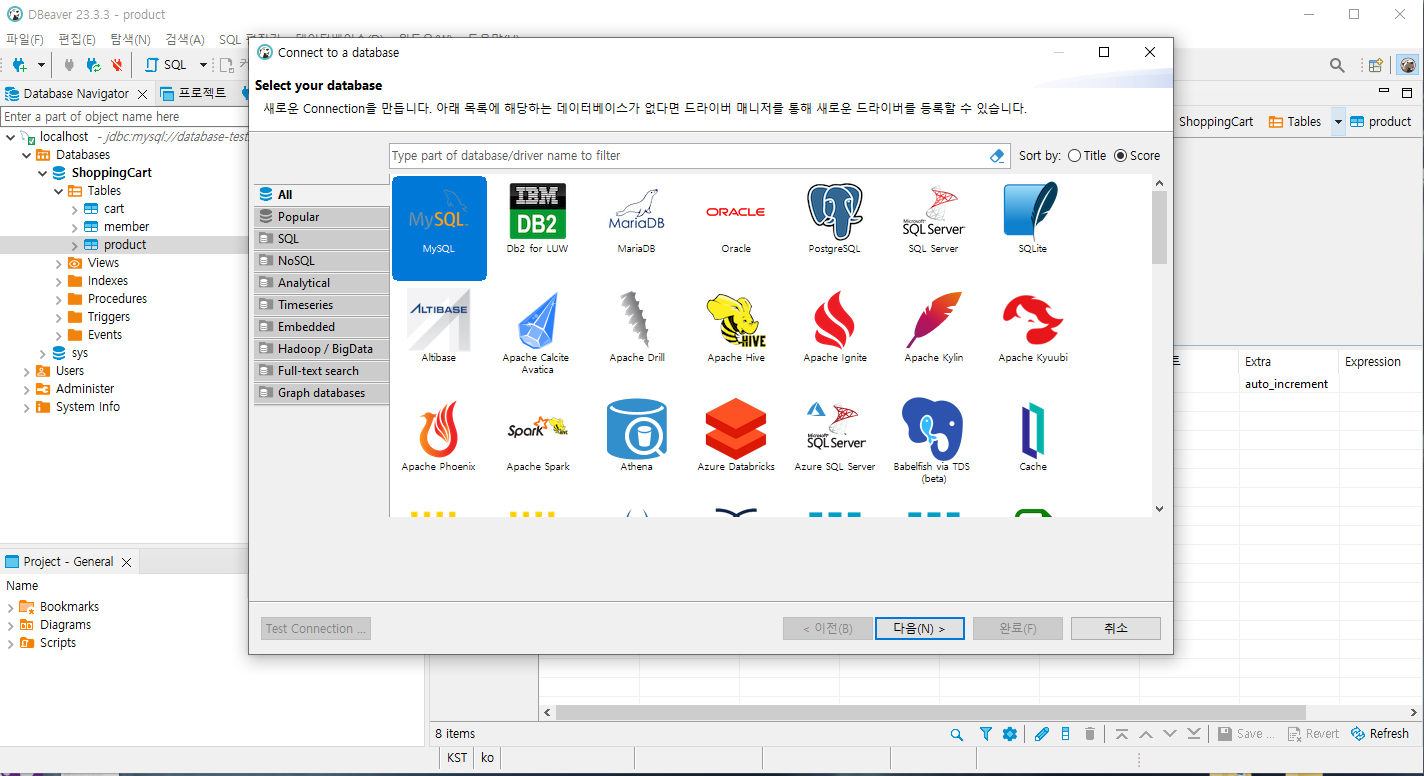Select the member table in navigator
This screenshot has height=776, width=1424.
click(x=126, y=227)
